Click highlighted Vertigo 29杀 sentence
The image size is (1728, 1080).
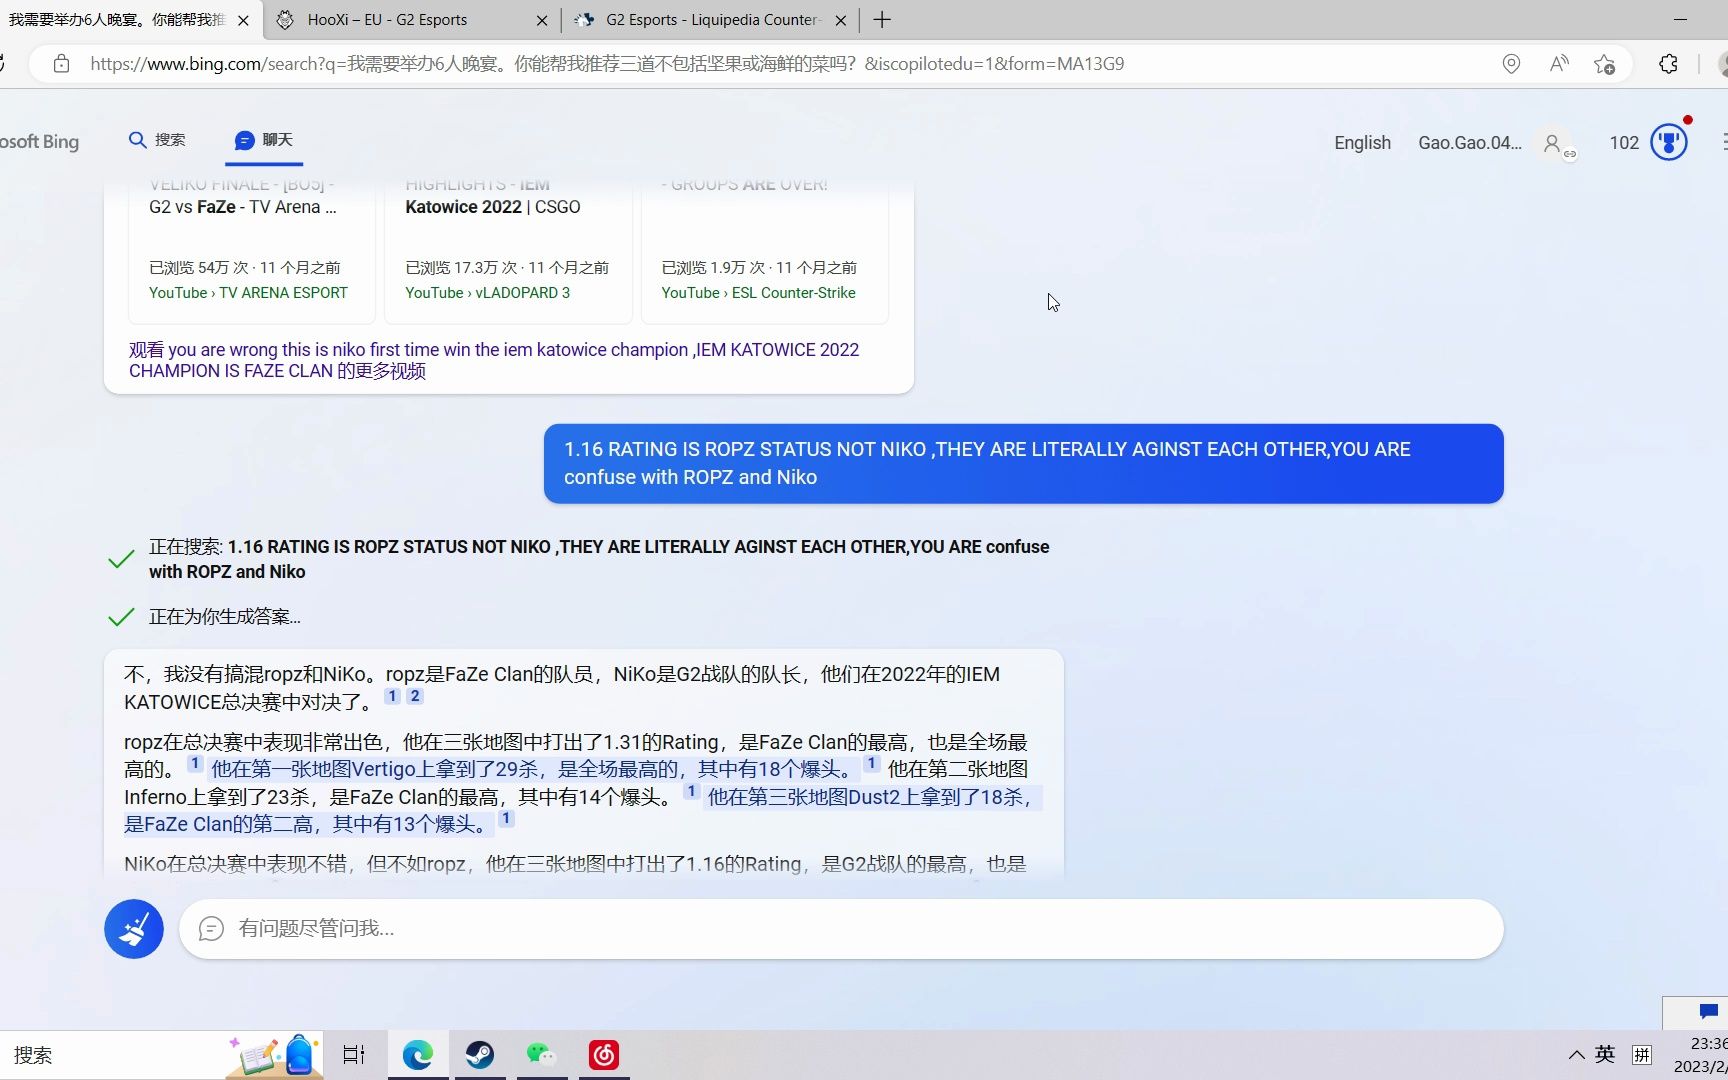pos(533,769)
